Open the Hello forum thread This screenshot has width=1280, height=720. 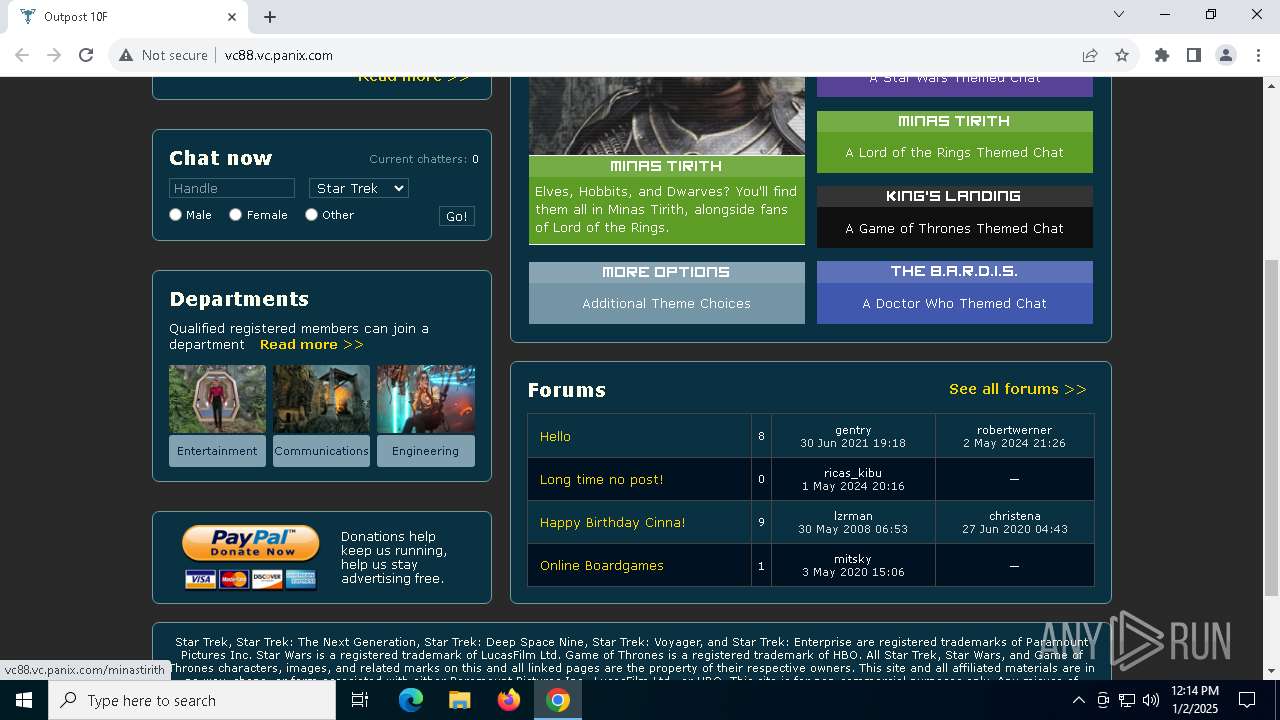coord(555,436)
